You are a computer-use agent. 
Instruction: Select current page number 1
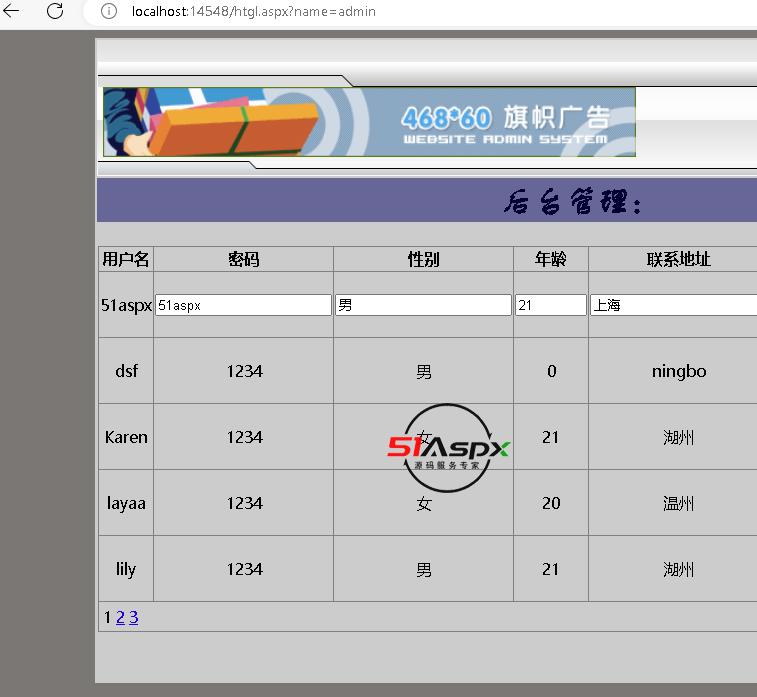point(107,617)
